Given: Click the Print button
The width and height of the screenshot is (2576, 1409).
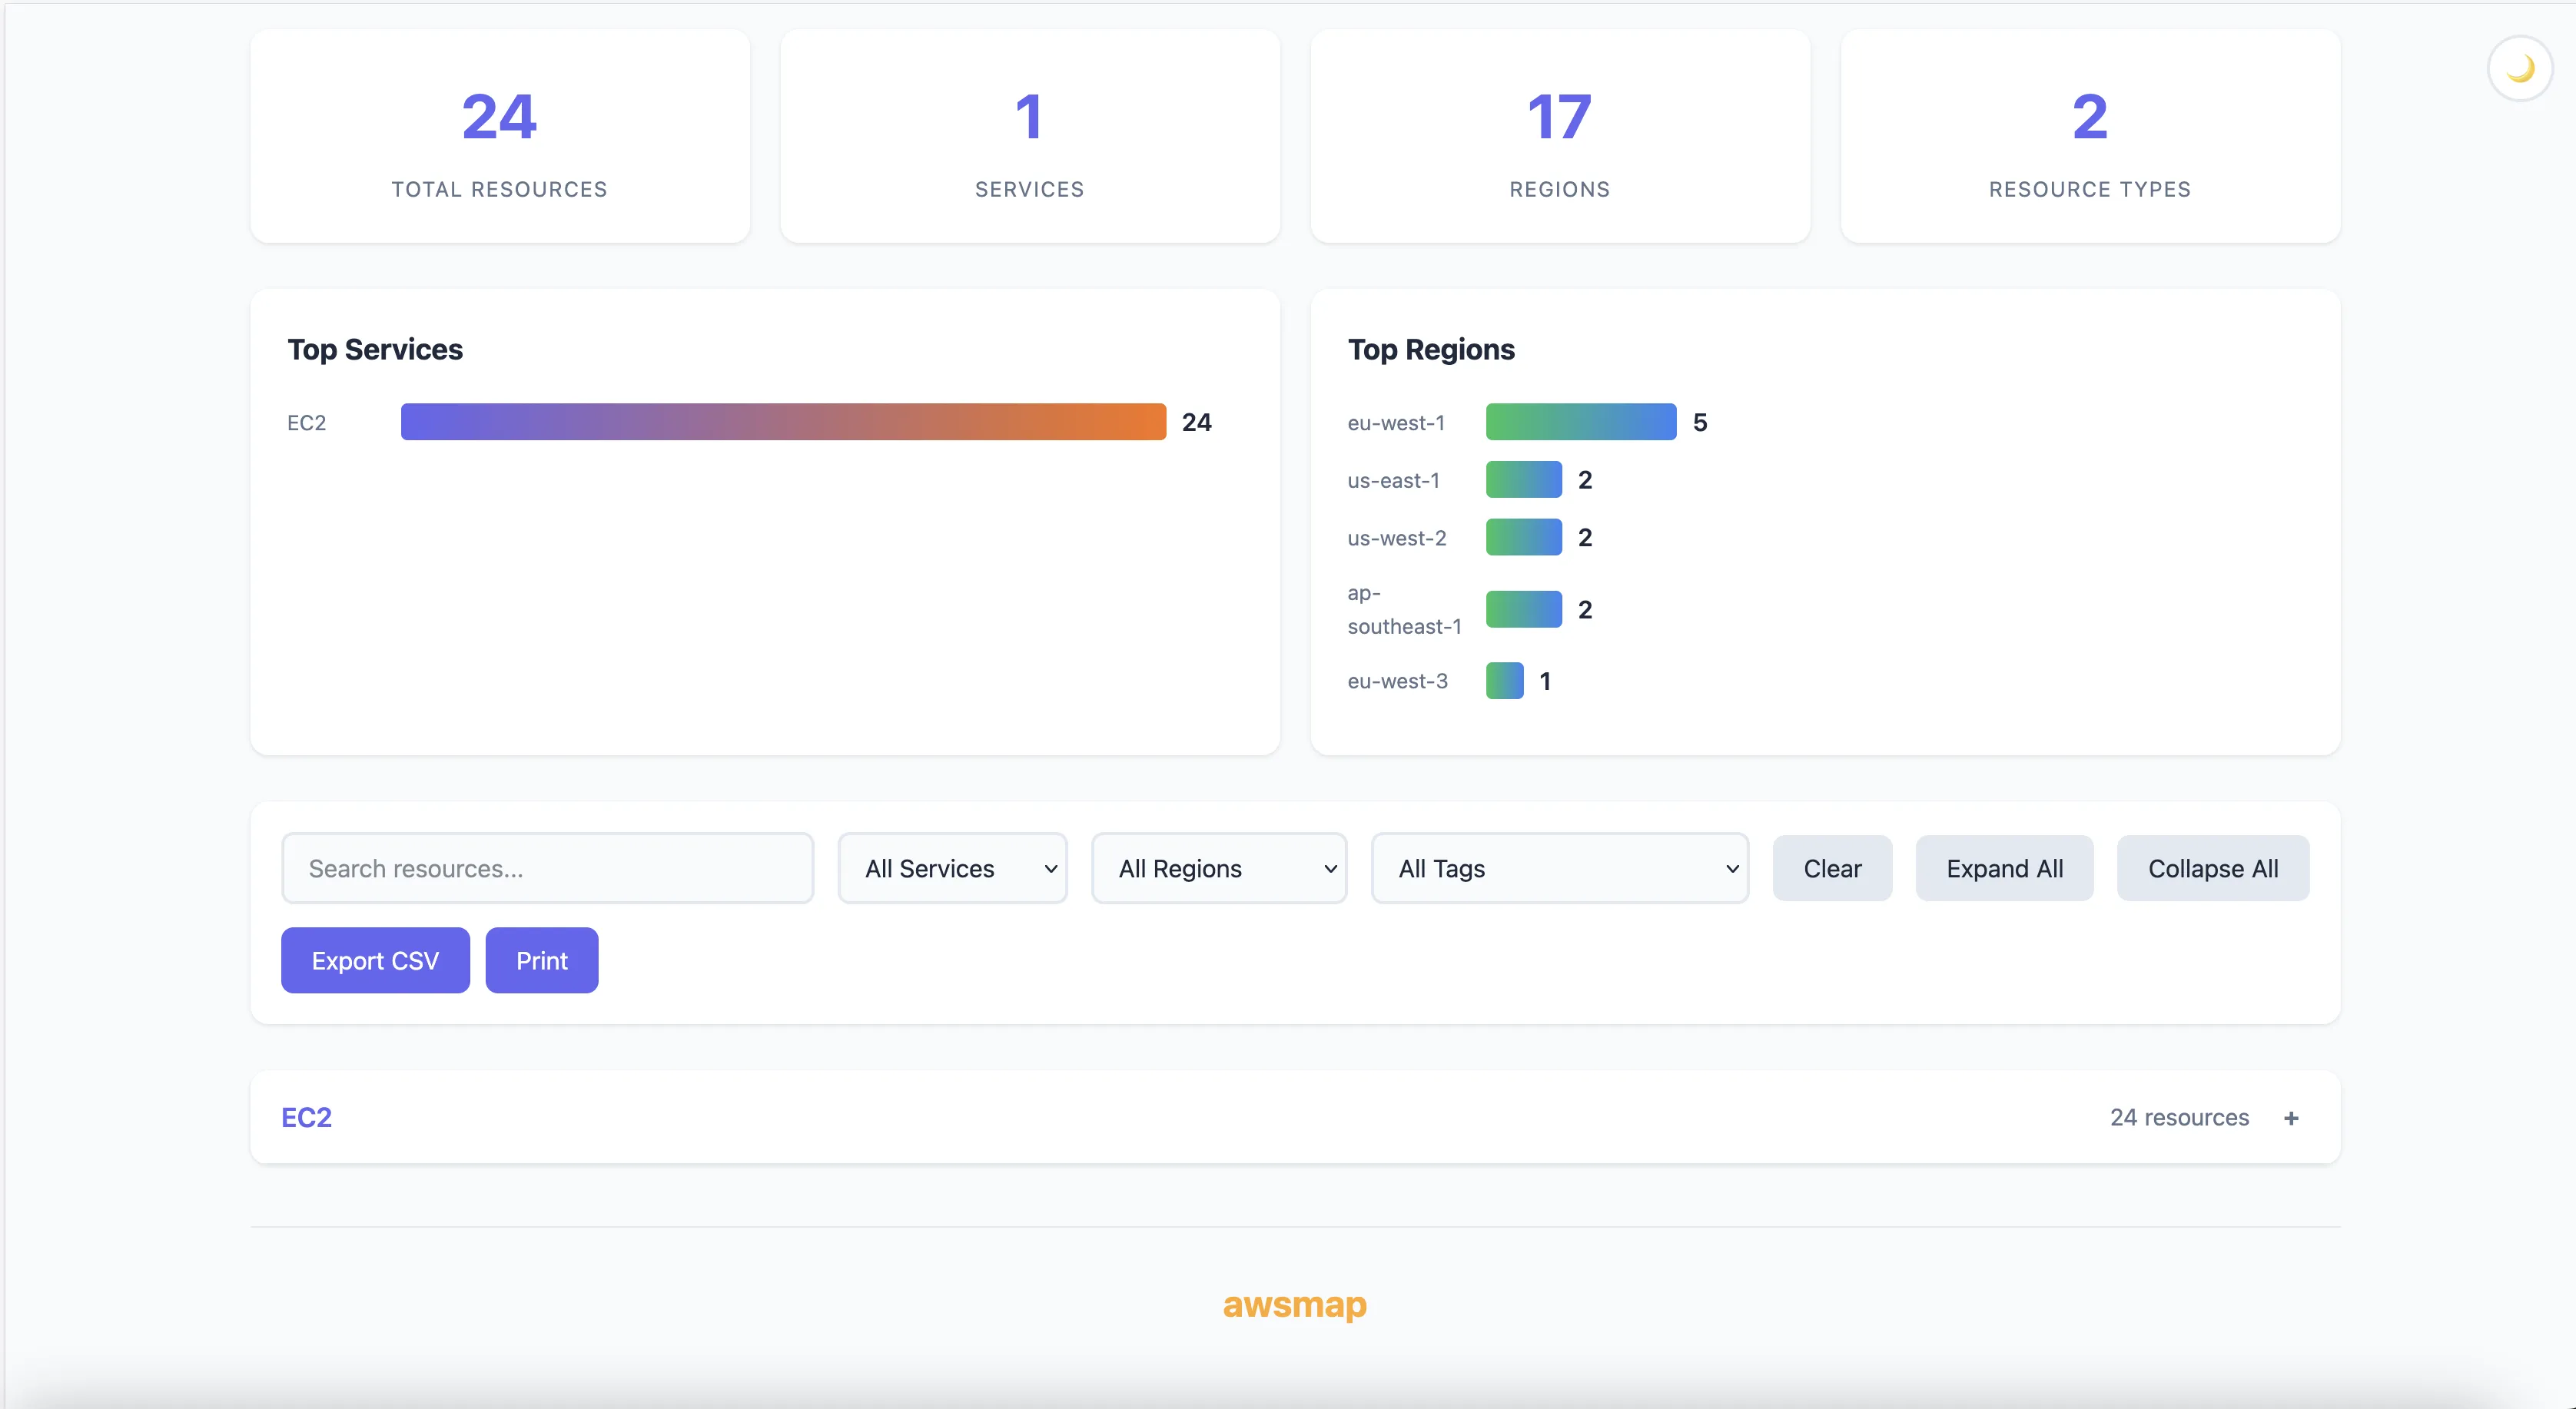Looking at the screenshot, I should coord(541,959).
